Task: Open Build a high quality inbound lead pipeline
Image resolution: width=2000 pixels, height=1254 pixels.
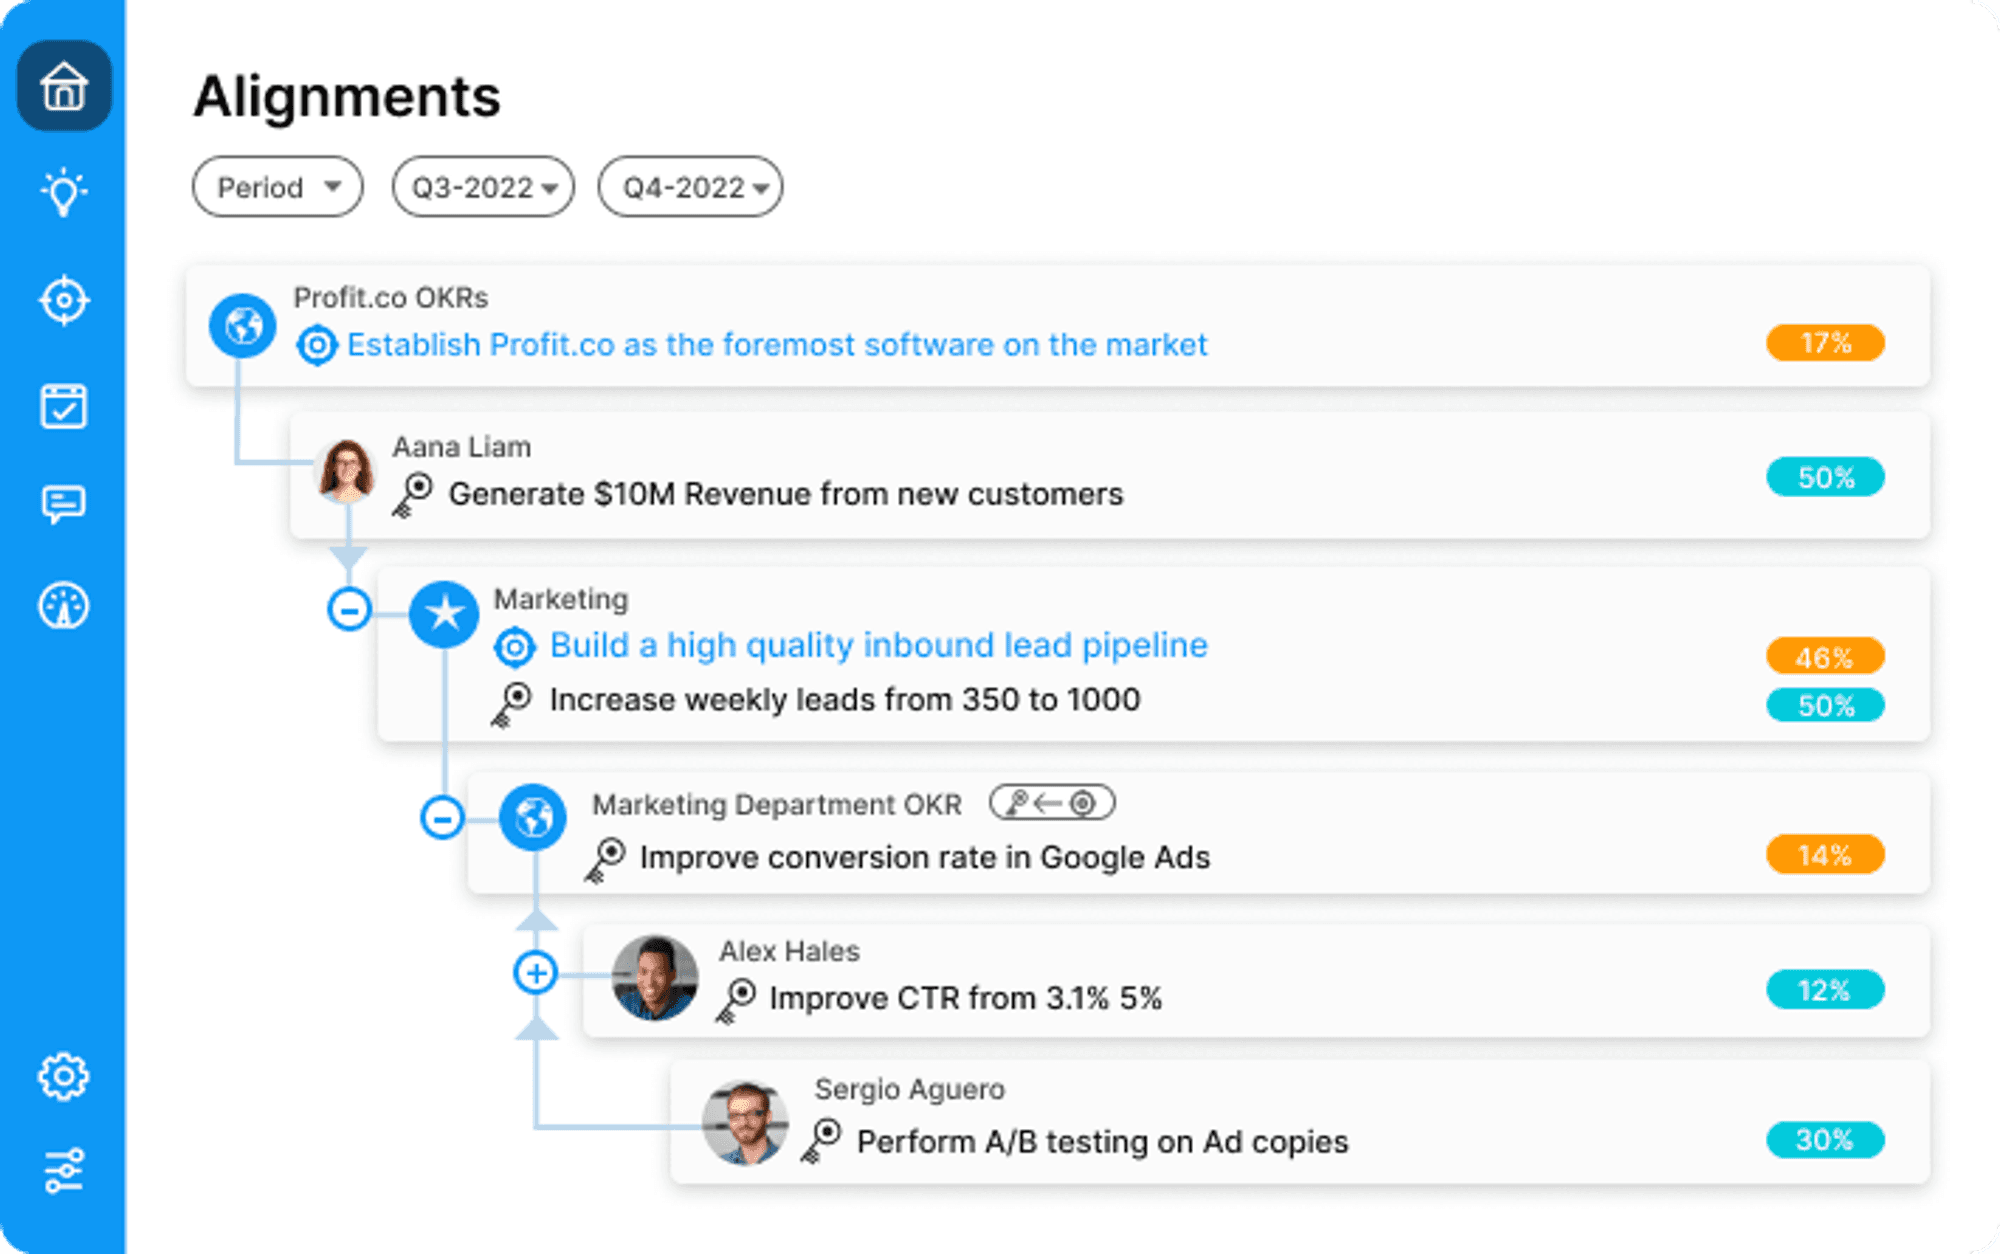Action: [878, 646]
